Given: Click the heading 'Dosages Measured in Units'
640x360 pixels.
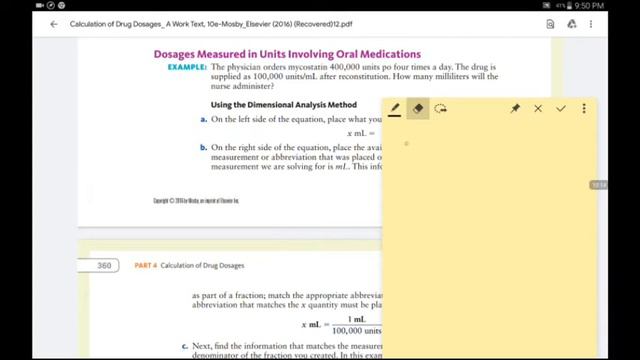Looking at the screenshot, I should (287, 54).
